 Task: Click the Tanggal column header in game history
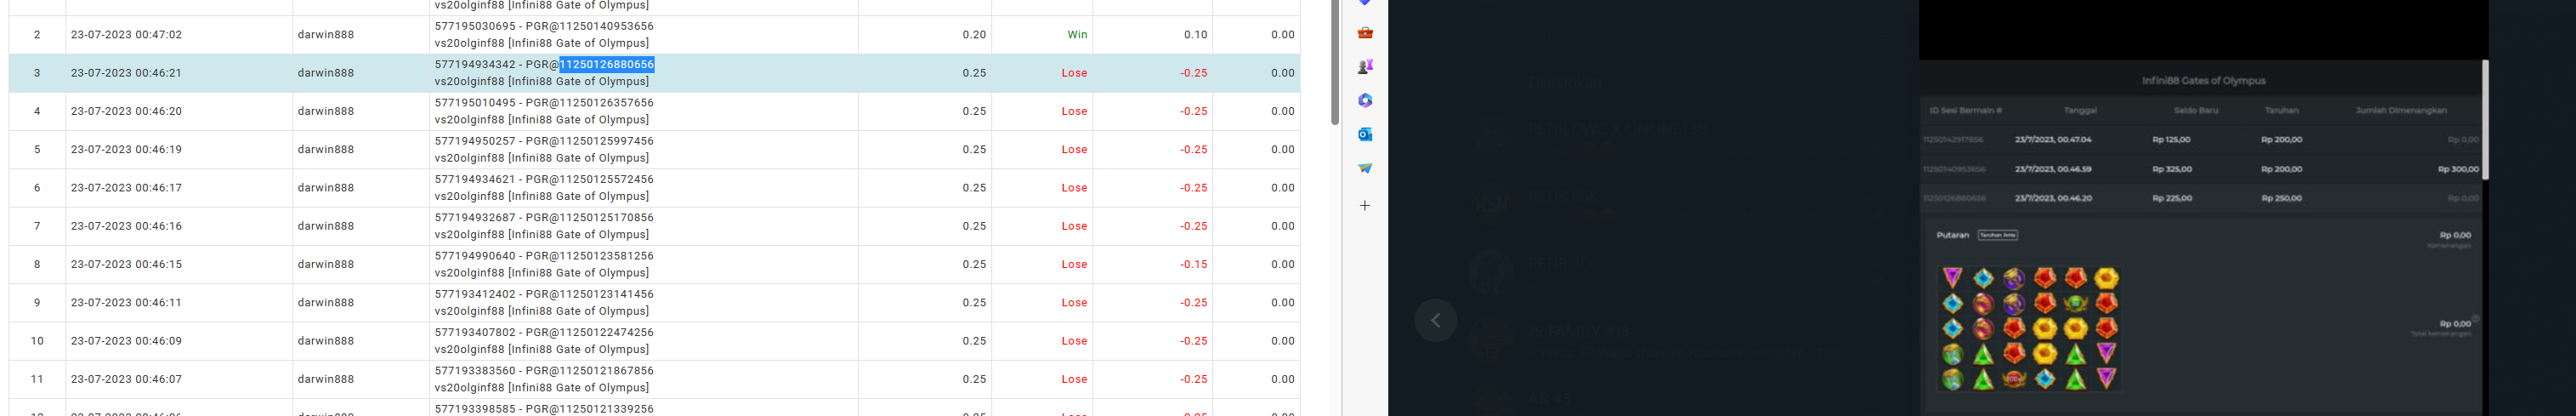[2080, 110]
